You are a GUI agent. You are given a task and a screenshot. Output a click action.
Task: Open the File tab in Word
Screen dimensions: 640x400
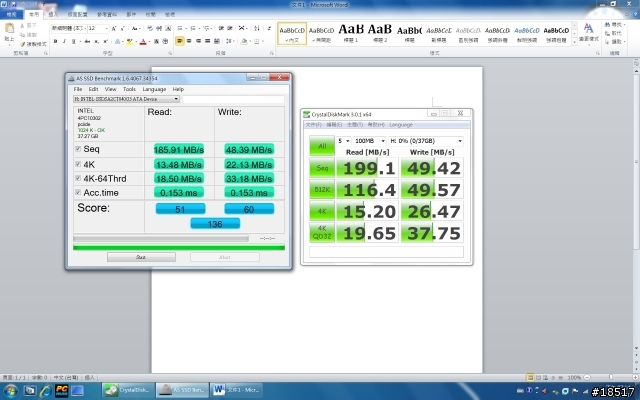pyautogui.click(x=11, y=14)
